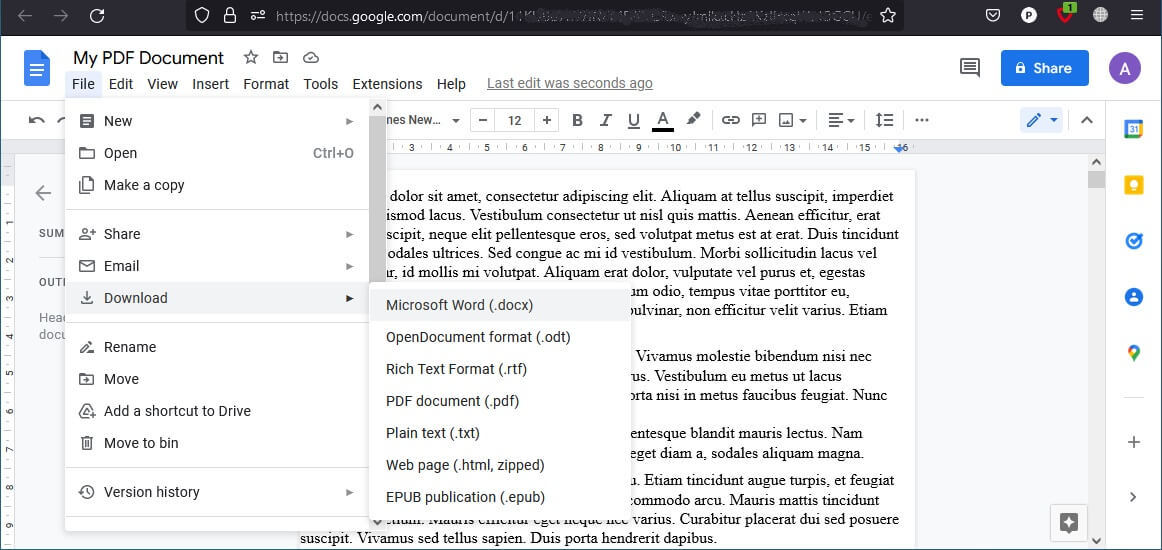1162x550 pixels.
Task: Open the text alignment dropdown
Action: point(841,120)
